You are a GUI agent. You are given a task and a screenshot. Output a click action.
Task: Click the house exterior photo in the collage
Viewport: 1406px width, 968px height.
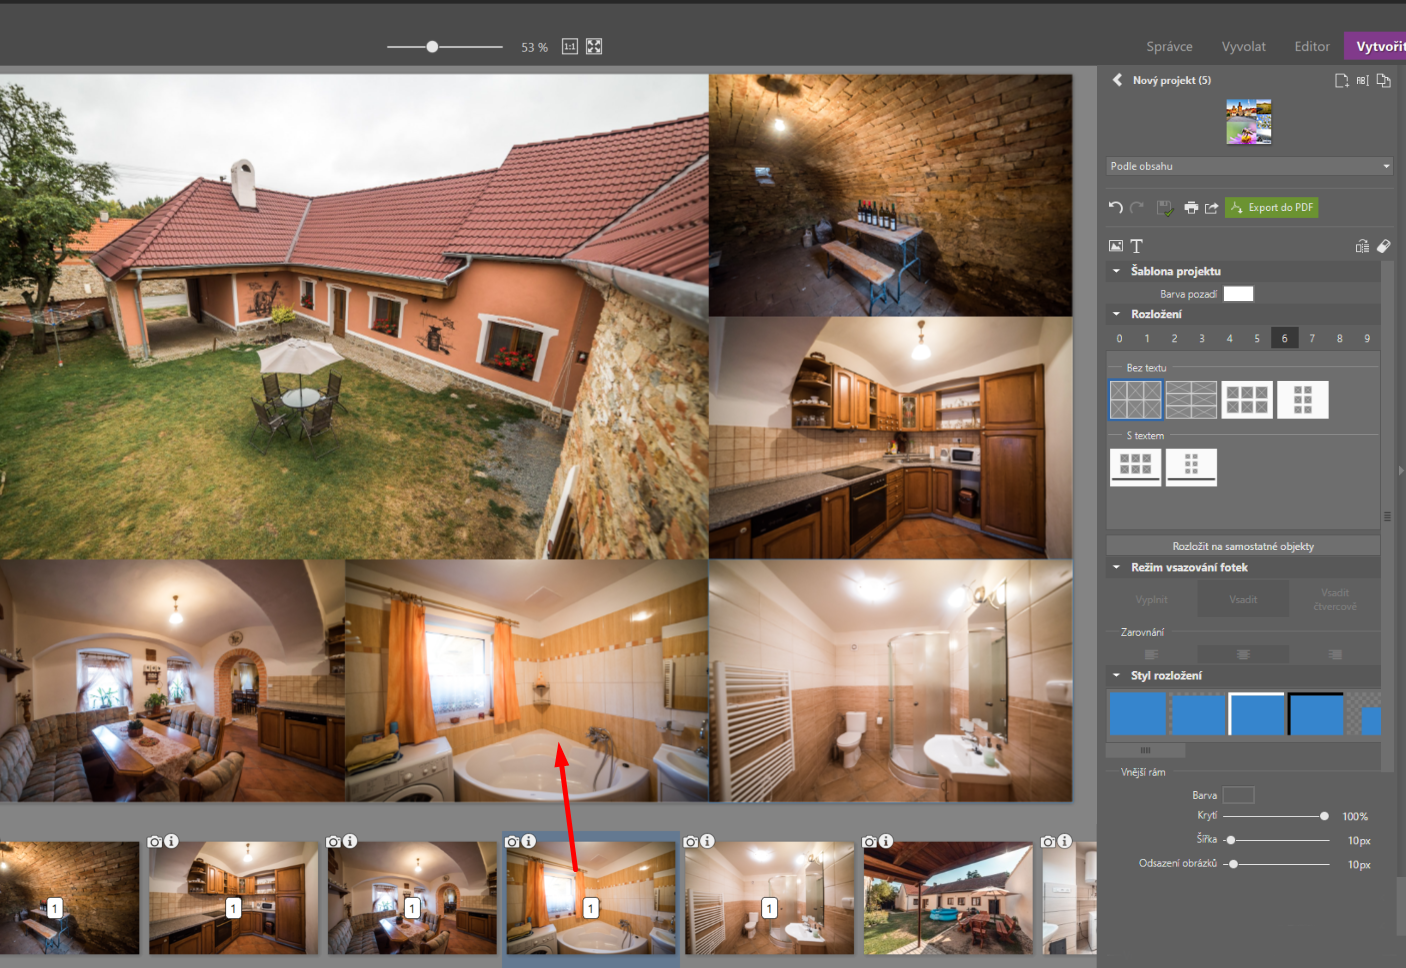pos(354,316)
